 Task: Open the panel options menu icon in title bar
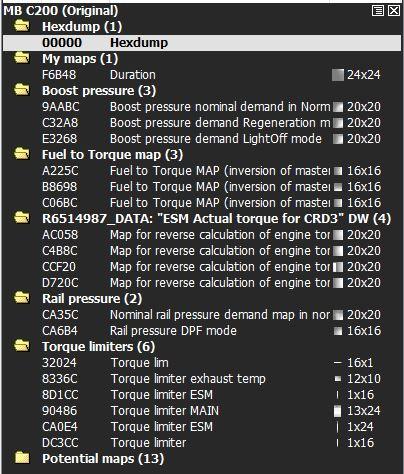[377, 11]
